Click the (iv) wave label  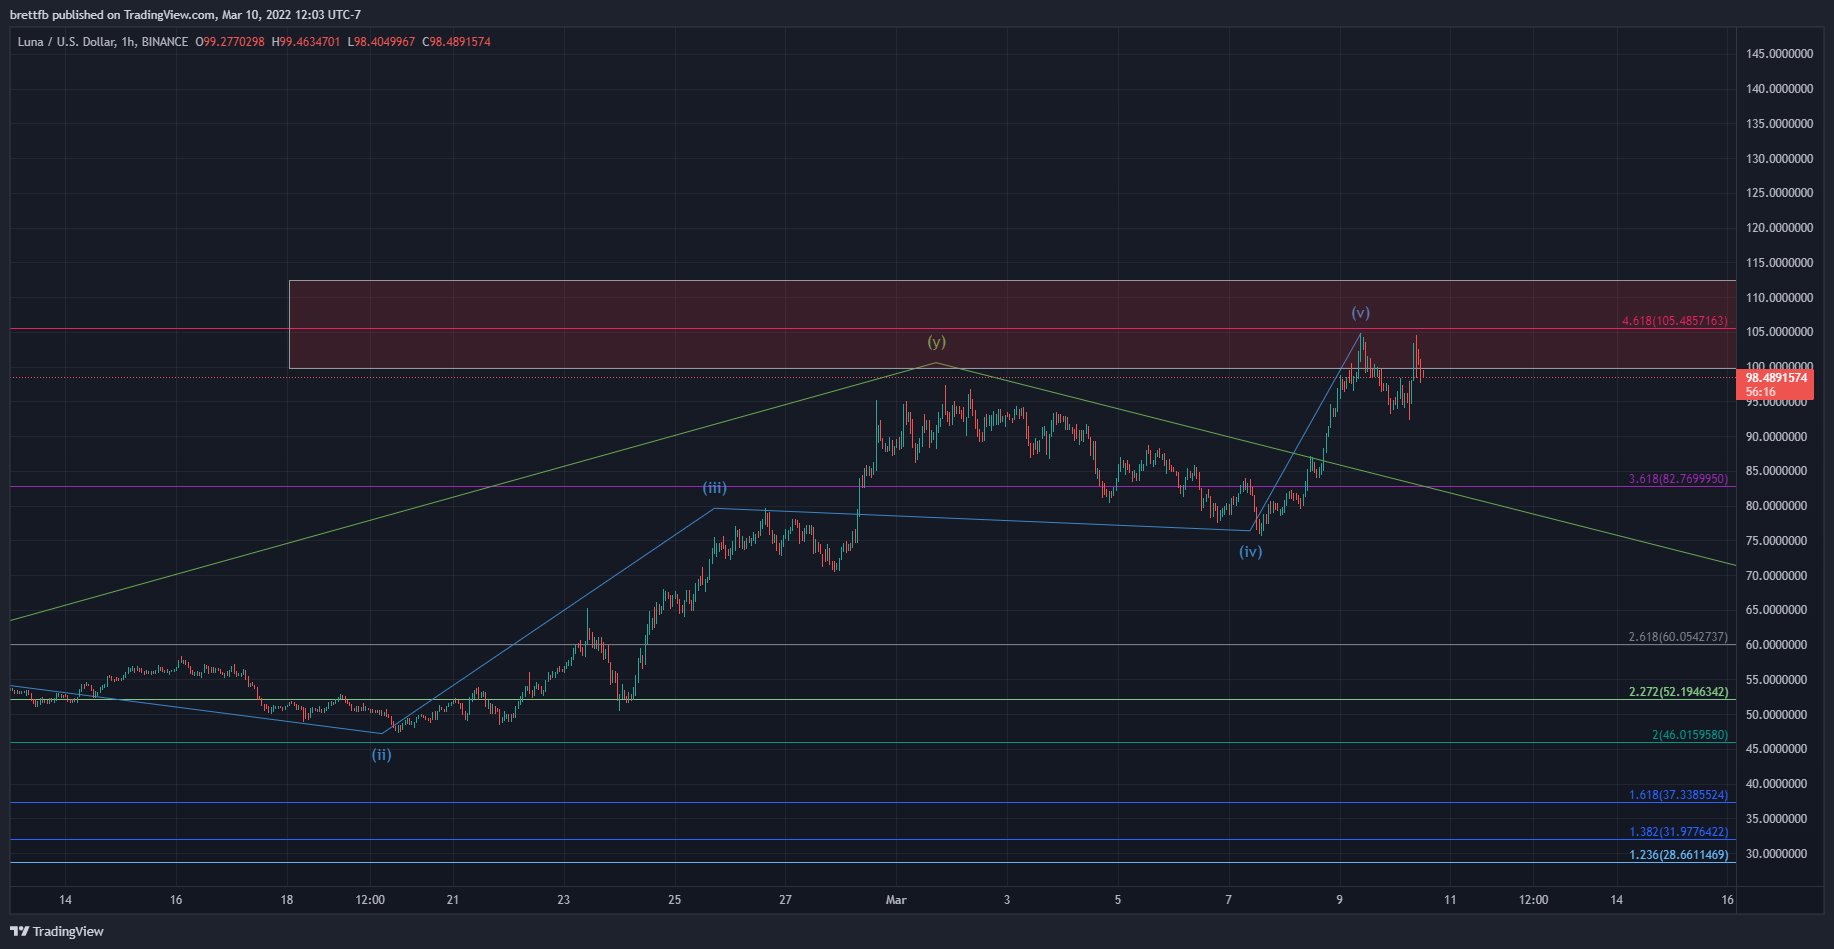pyautogui.click(x=1251, y=551)
